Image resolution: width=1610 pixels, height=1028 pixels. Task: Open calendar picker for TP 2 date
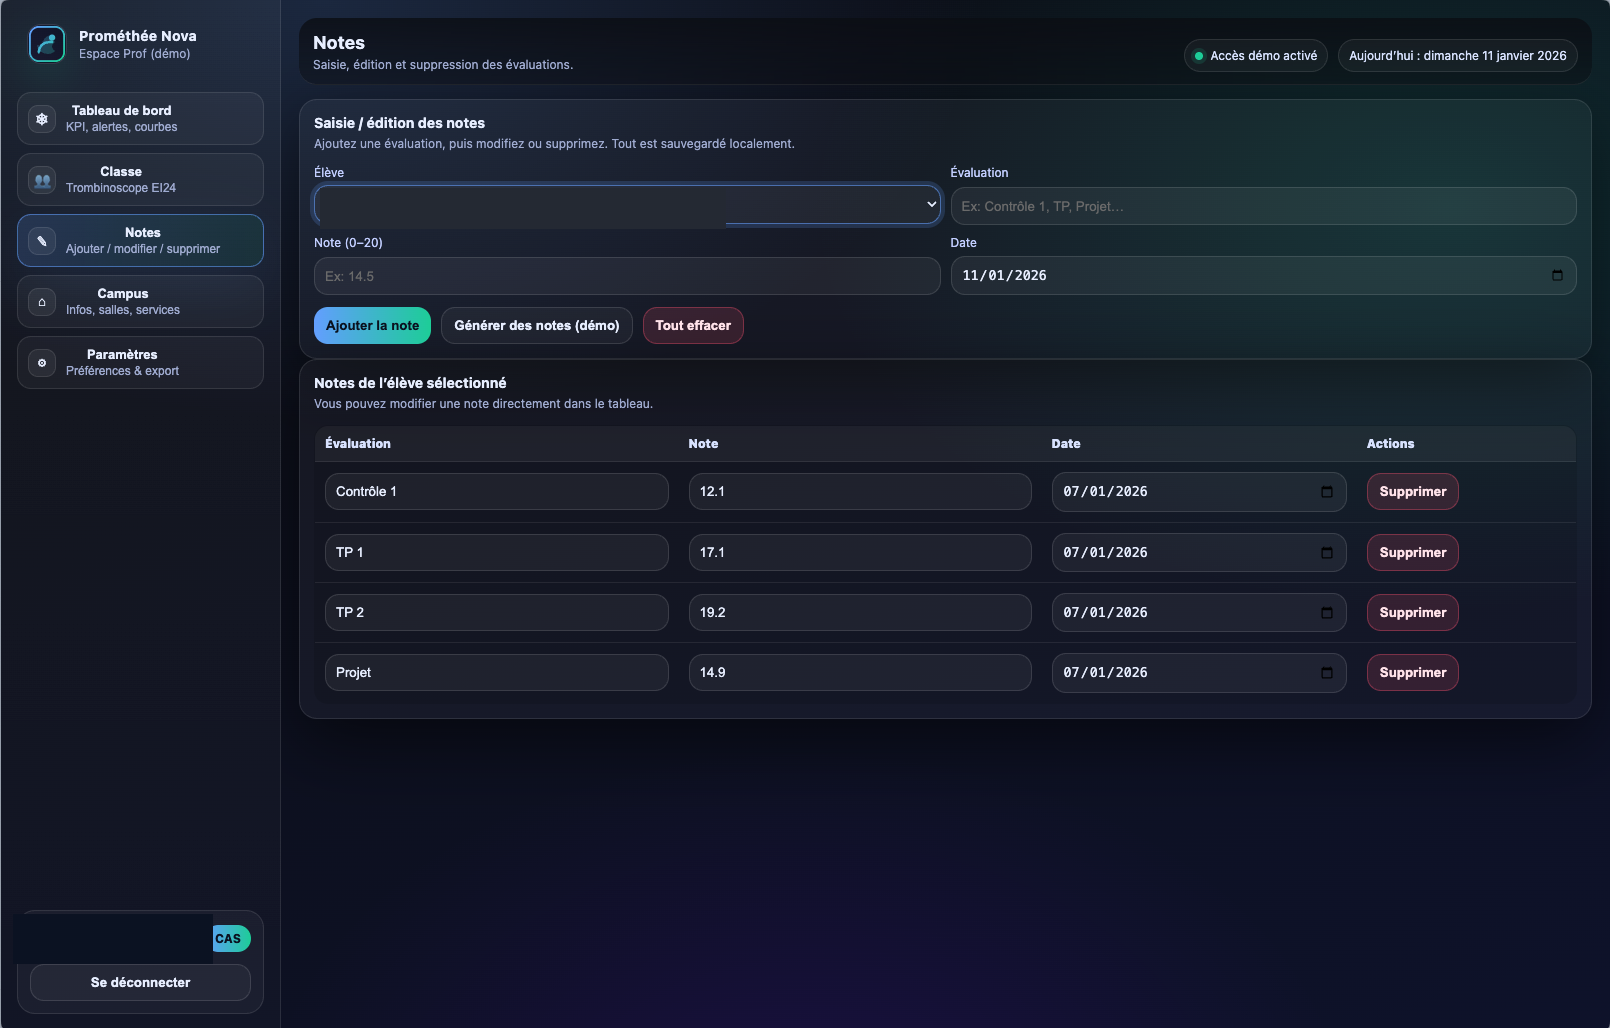(1327, 613)
